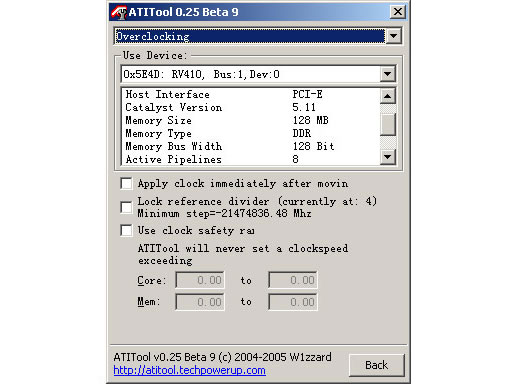This screenshot has width=513, height=385.
Task: Open the Use Device dropdown arrow
Action: pos(387,74)
